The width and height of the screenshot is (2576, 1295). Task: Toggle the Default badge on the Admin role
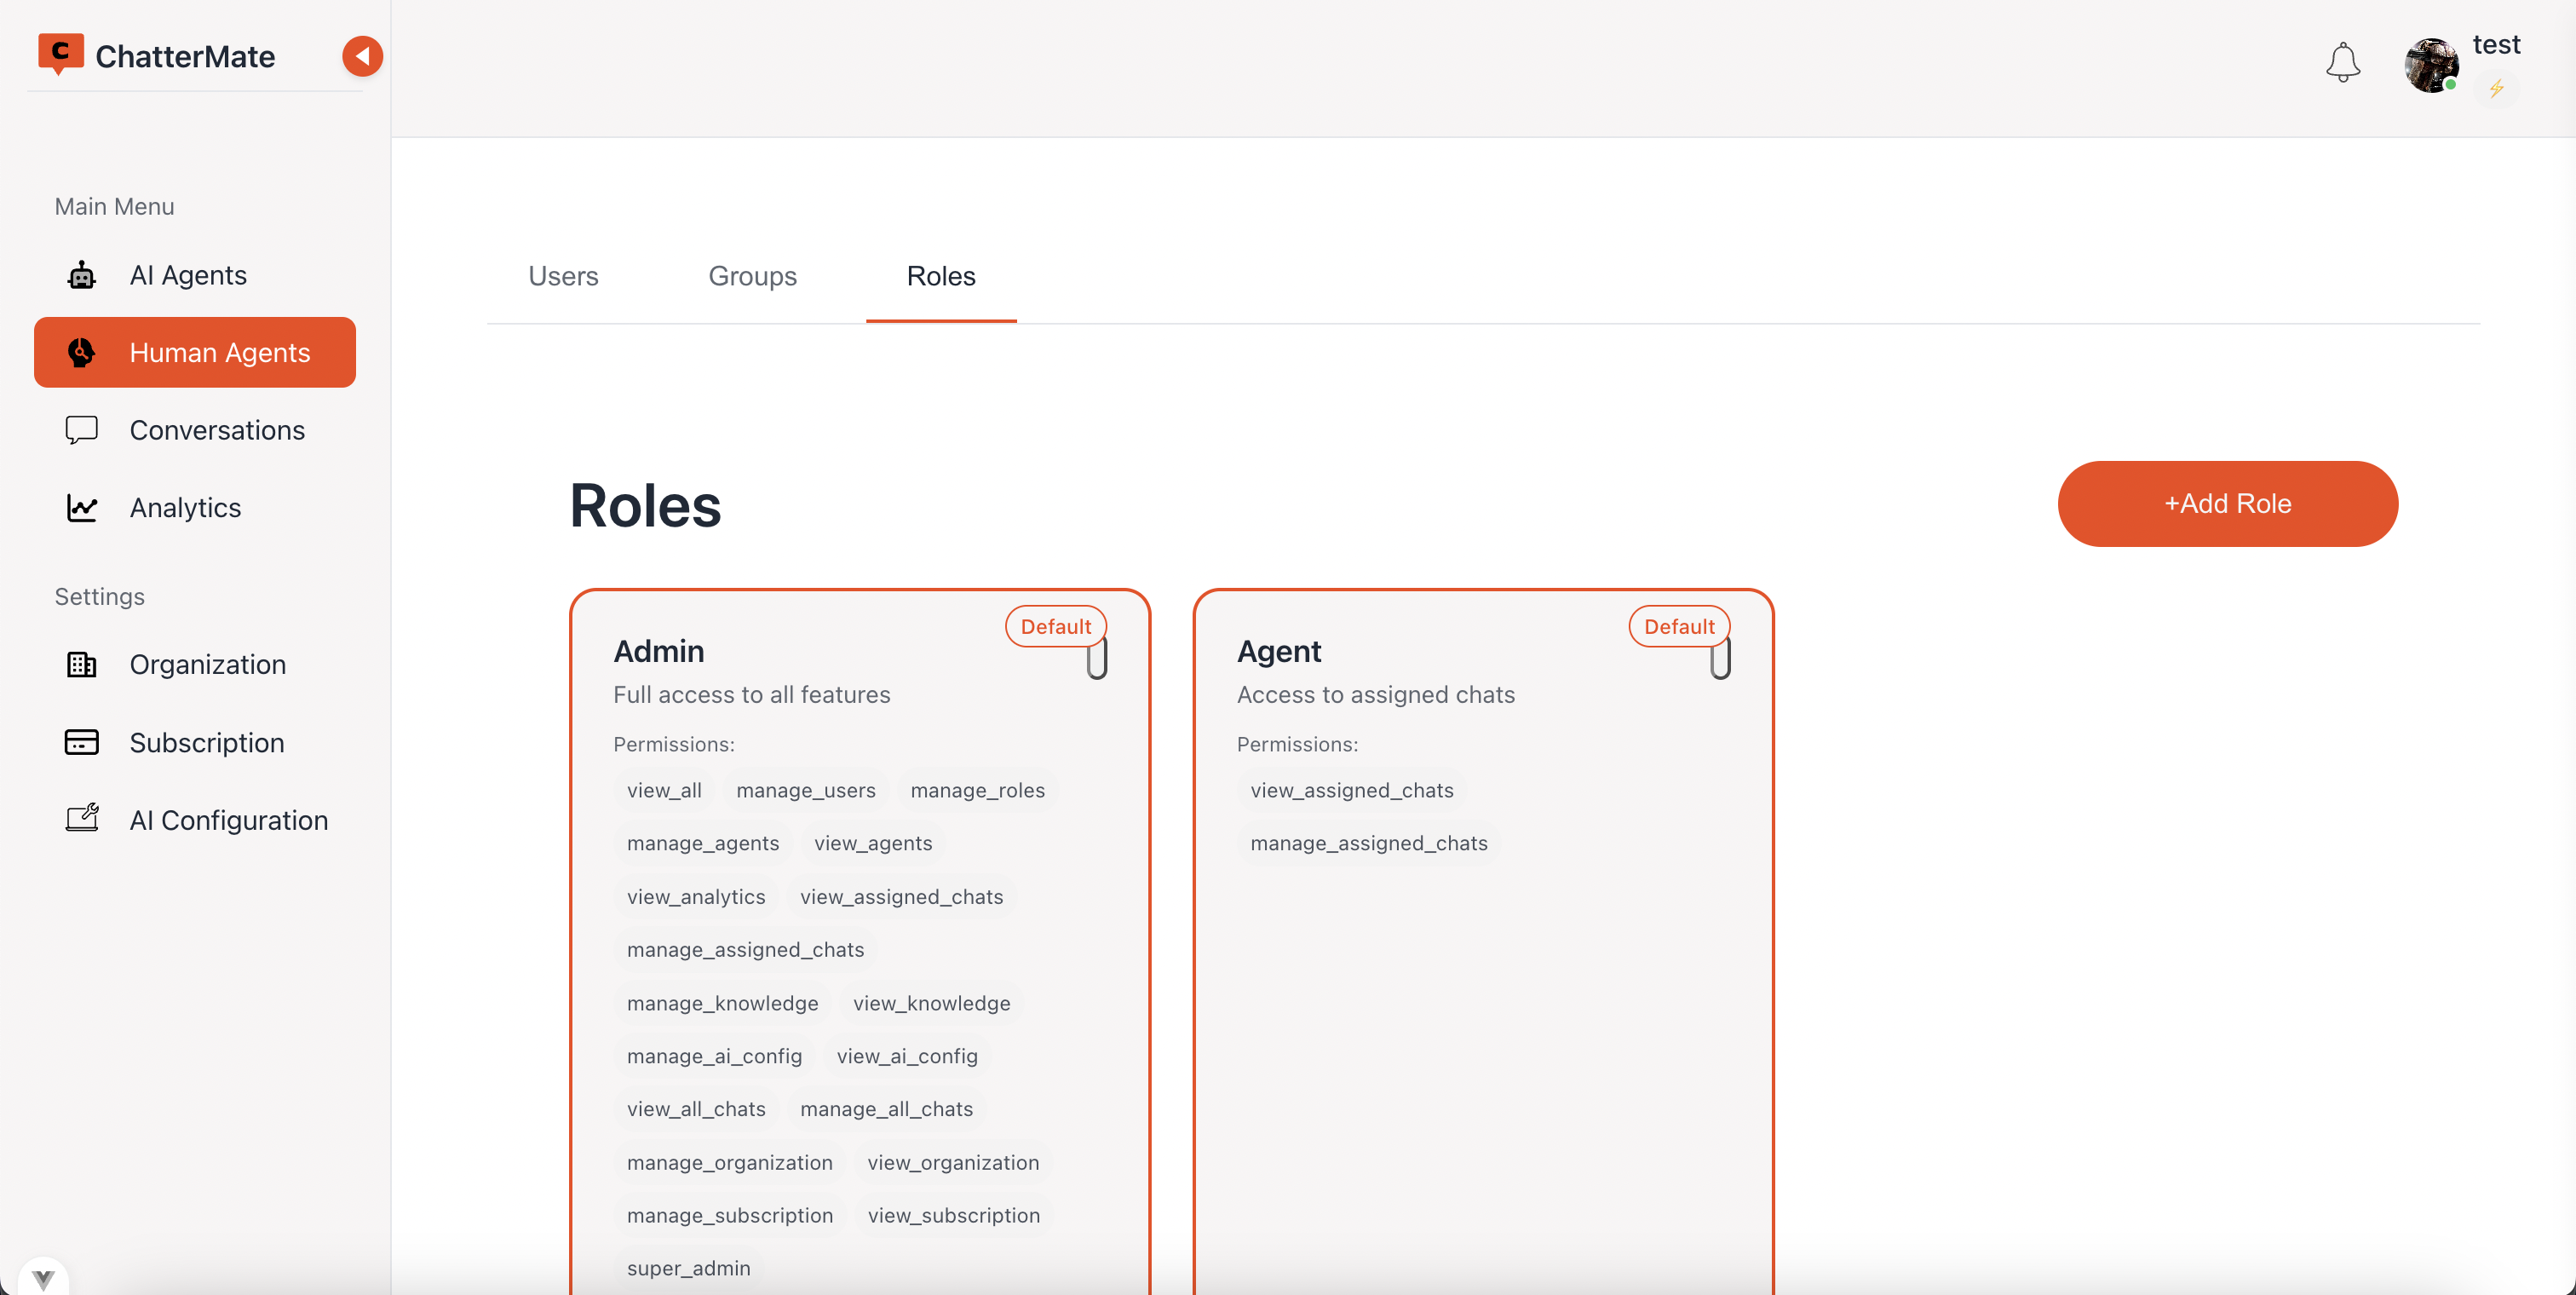point(1055,626)
